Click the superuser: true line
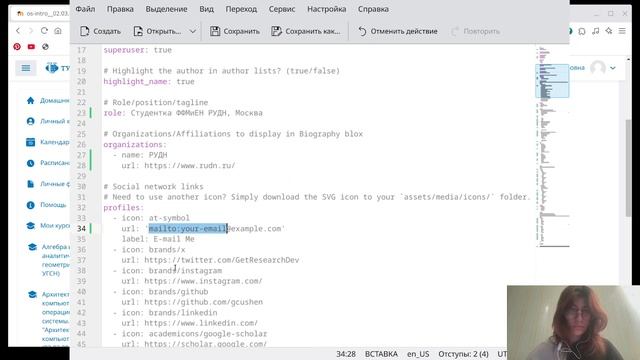The height and width of the screenshot is (360, 640). [x=138, y=50]
